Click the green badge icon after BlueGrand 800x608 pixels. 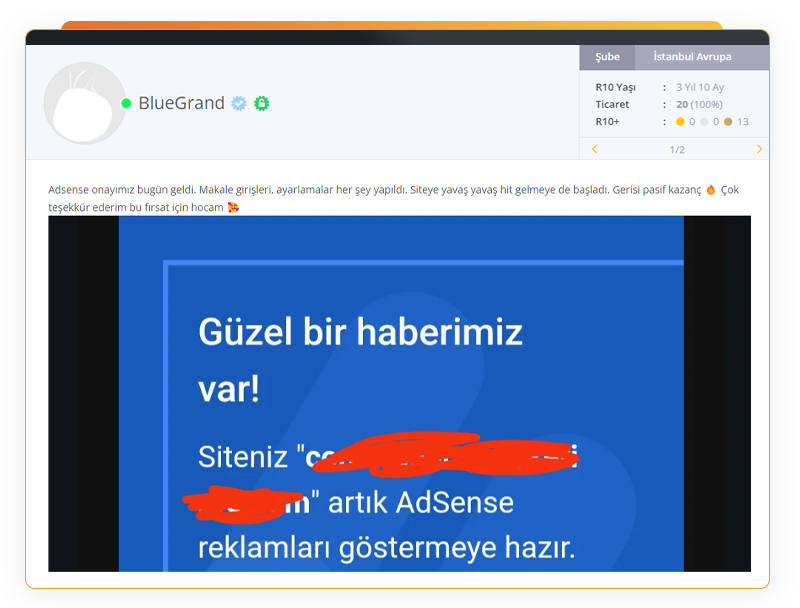tap(262, 104)
